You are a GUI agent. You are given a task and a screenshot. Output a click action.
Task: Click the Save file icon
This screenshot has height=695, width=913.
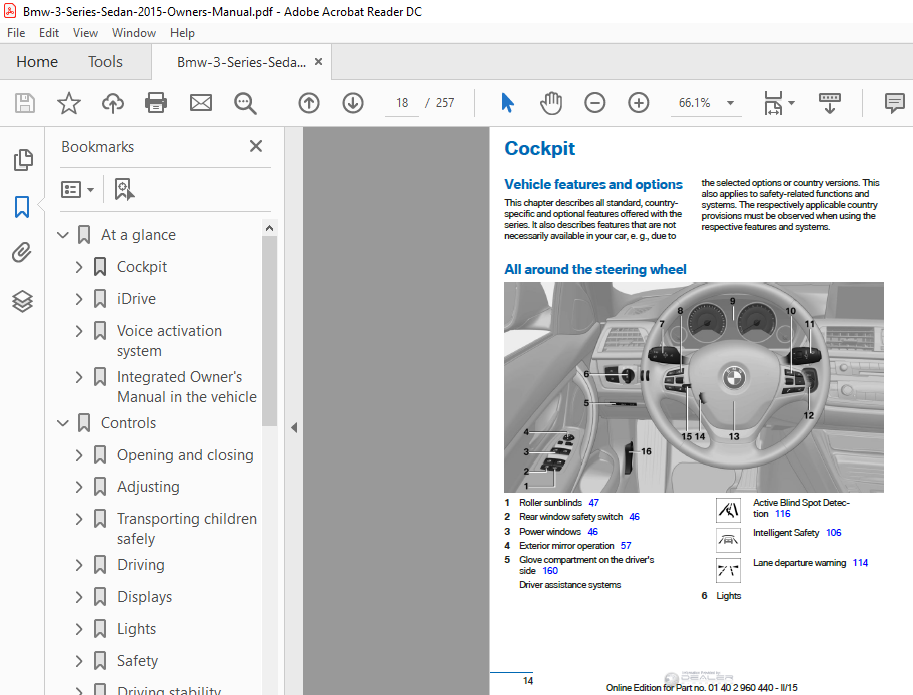24,103
